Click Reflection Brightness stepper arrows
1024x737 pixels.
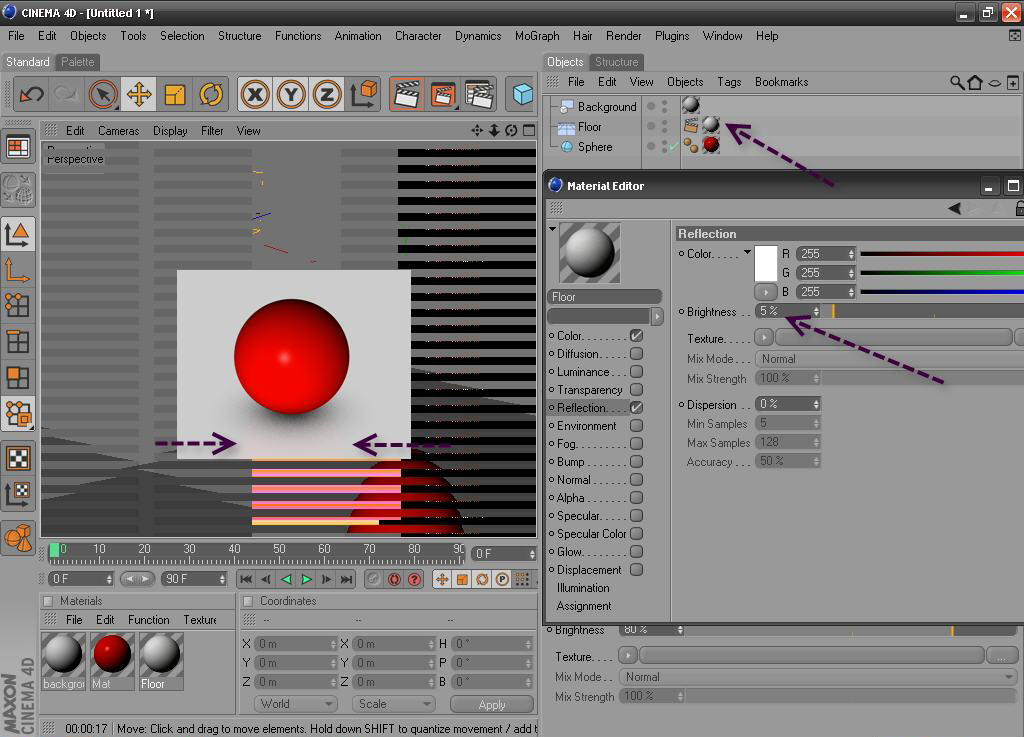816,311
